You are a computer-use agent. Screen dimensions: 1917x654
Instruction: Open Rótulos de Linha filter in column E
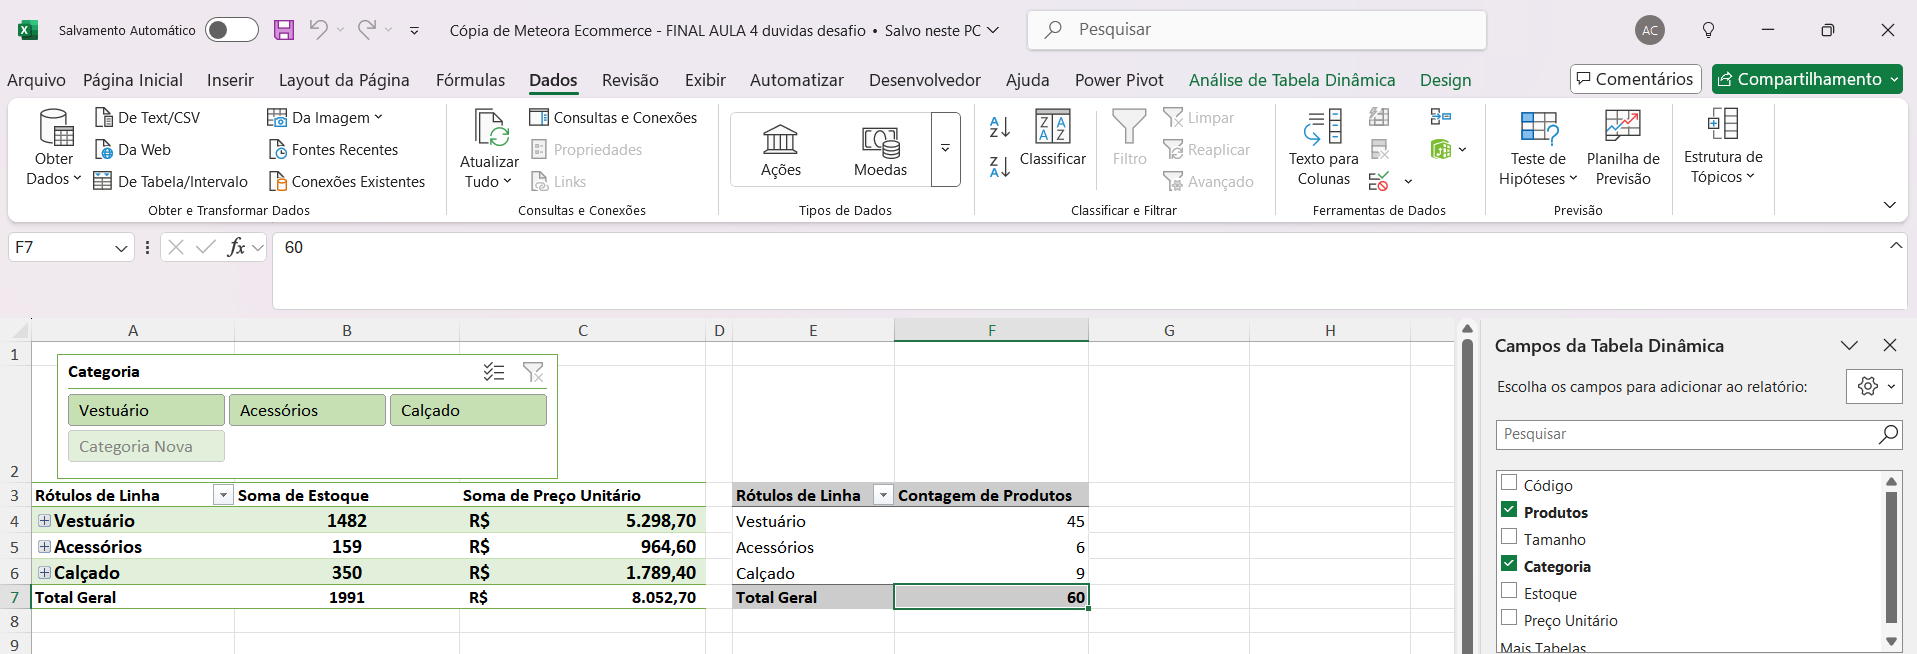[x=883, y=495]
